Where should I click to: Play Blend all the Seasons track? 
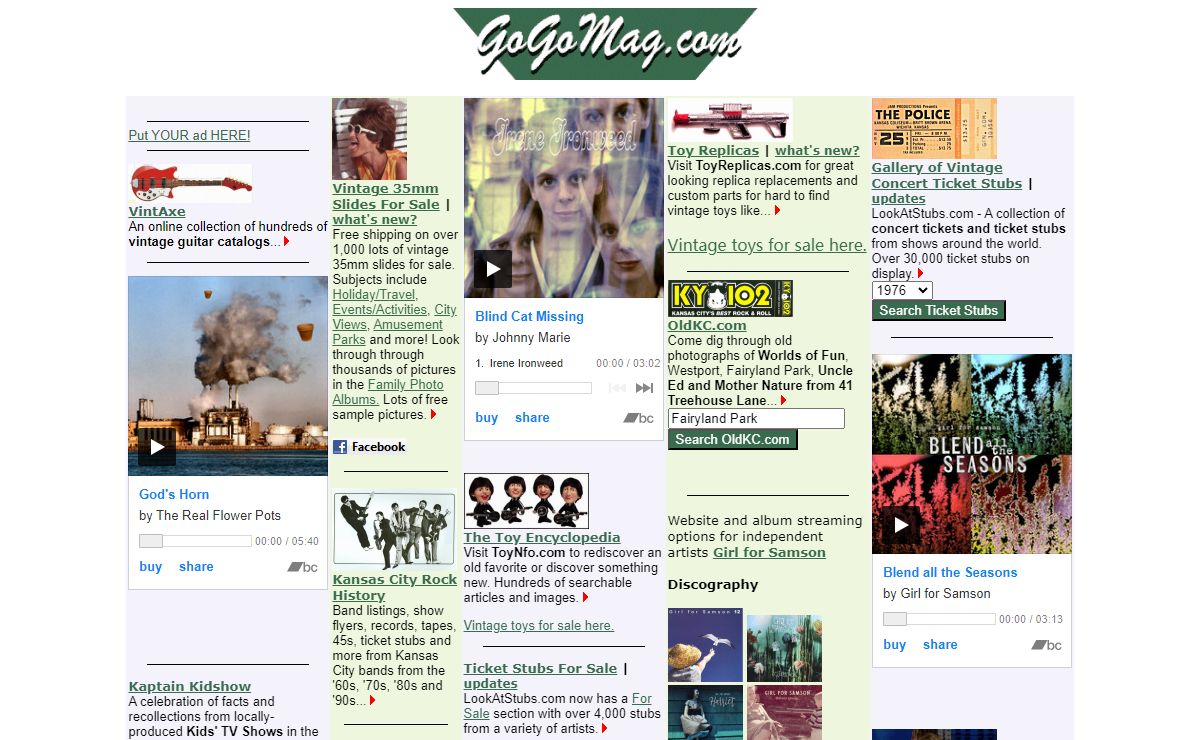coord(901,525)
